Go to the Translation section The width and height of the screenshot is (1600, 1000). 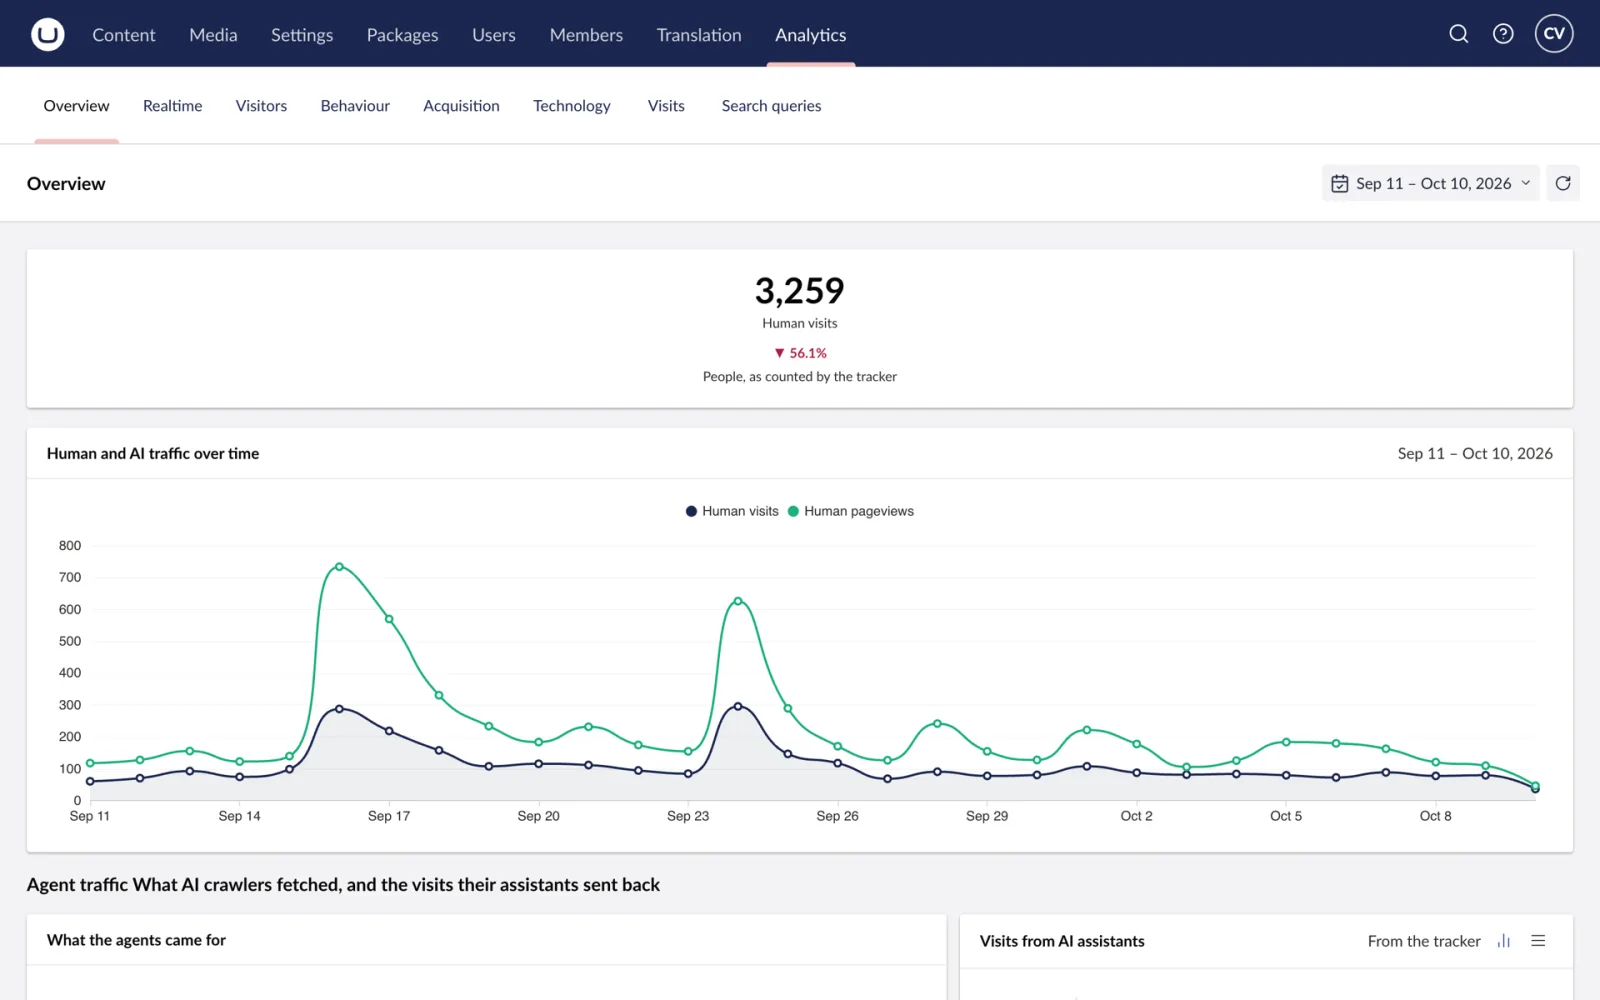699,35
